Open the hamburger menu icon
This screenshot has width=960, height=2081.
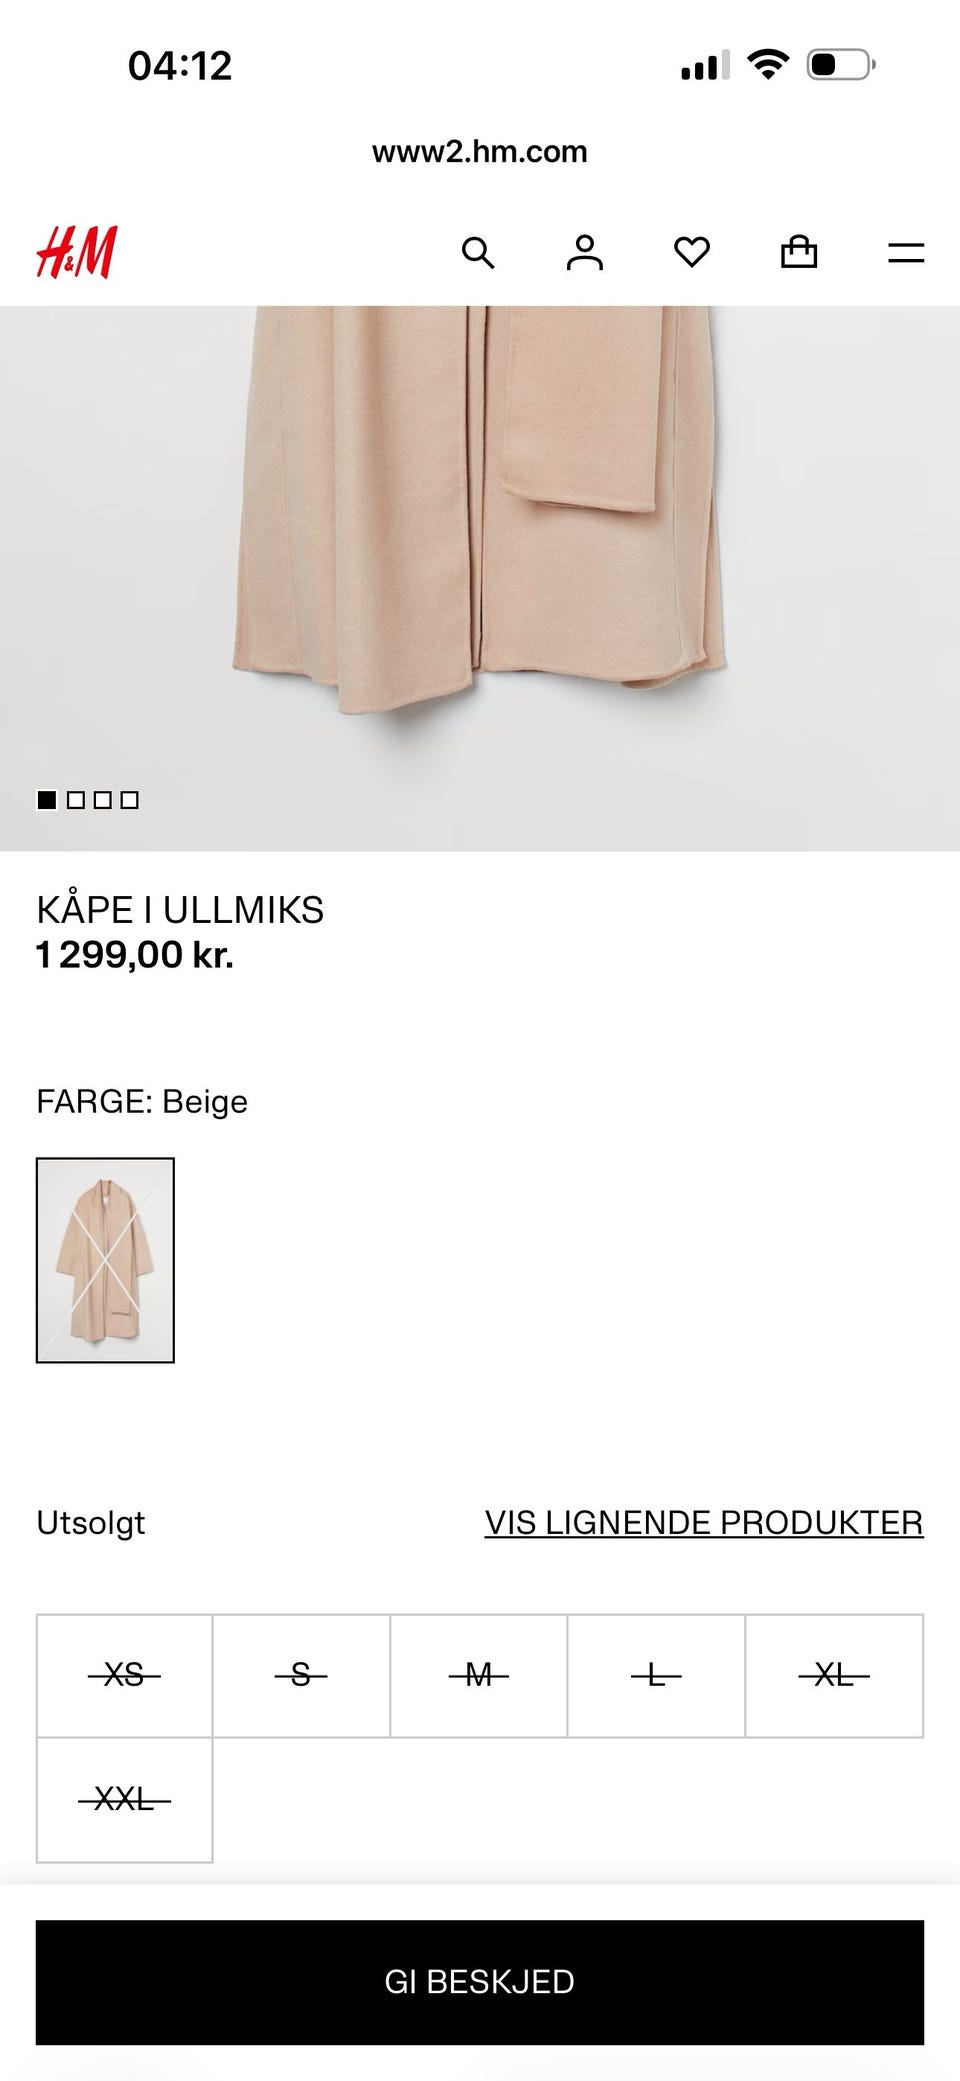[906, 252]
